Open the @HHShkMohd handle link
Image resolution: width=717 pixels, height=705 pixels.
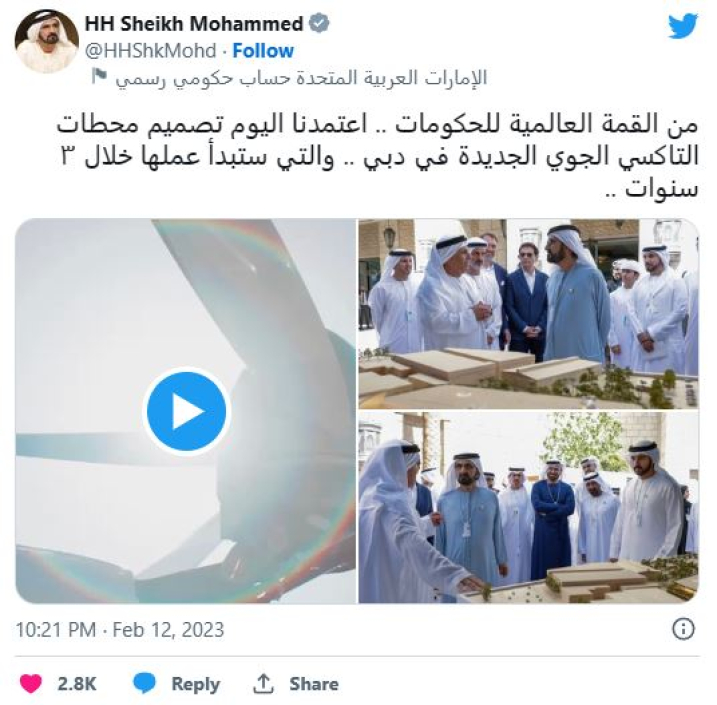point(151,51)
